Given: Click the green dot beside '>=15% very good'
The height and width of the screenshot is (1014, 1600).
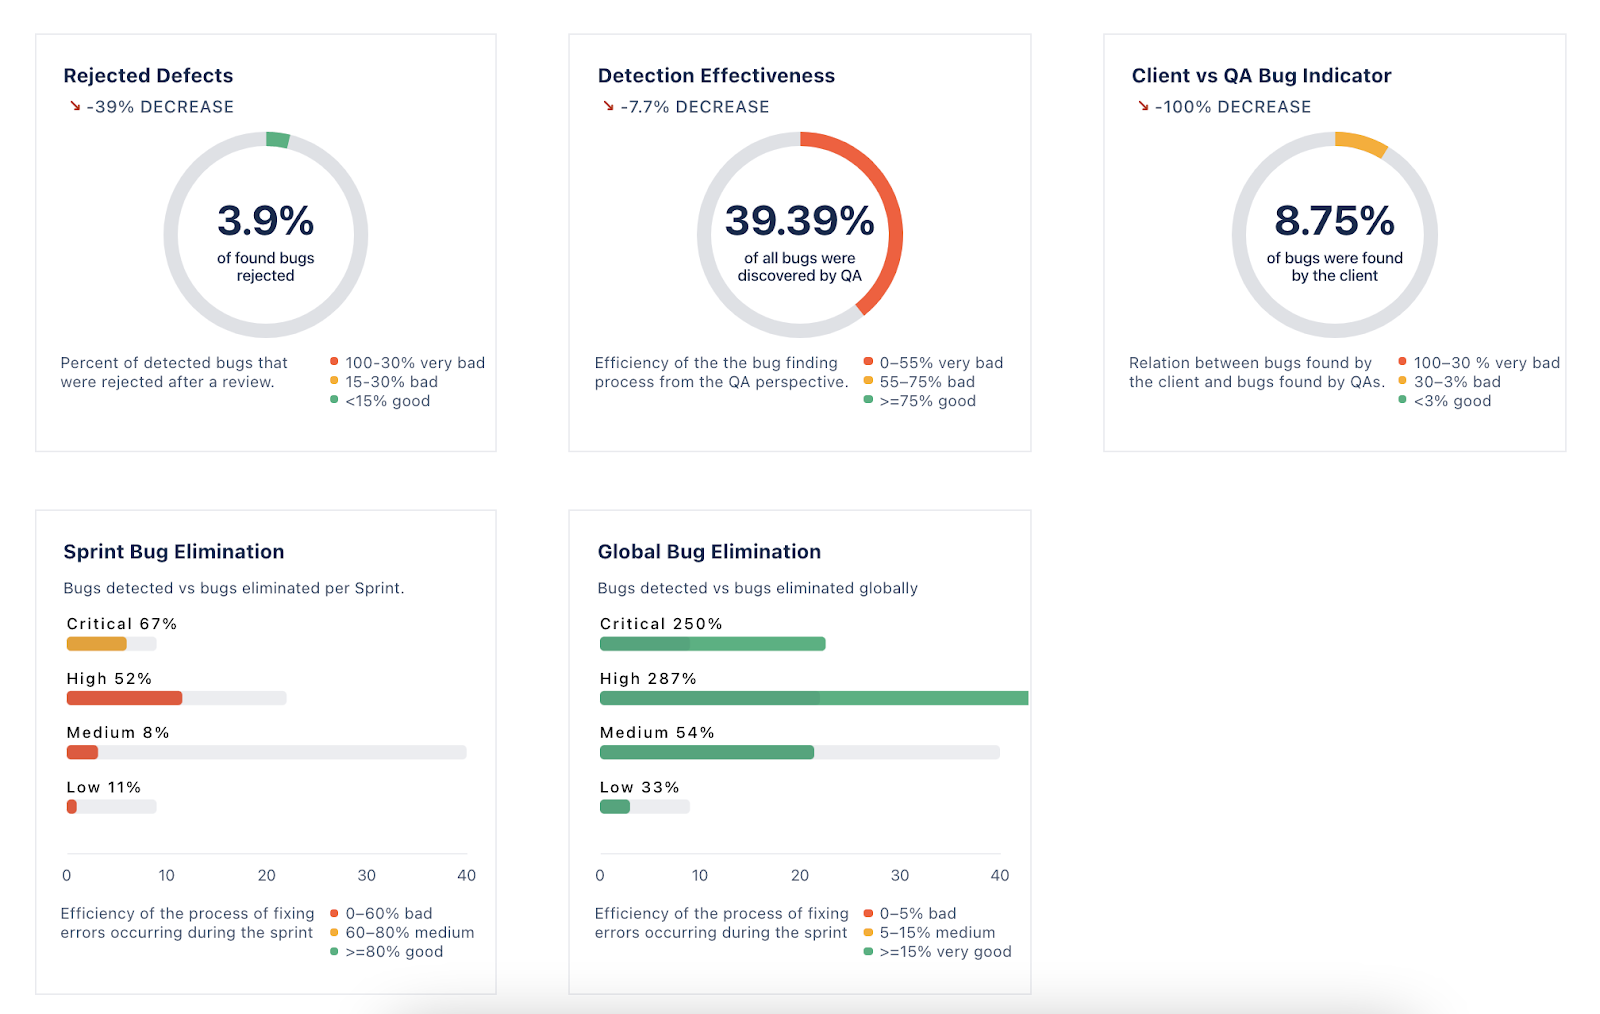Looking at the screenshot, I should point(868,951).
